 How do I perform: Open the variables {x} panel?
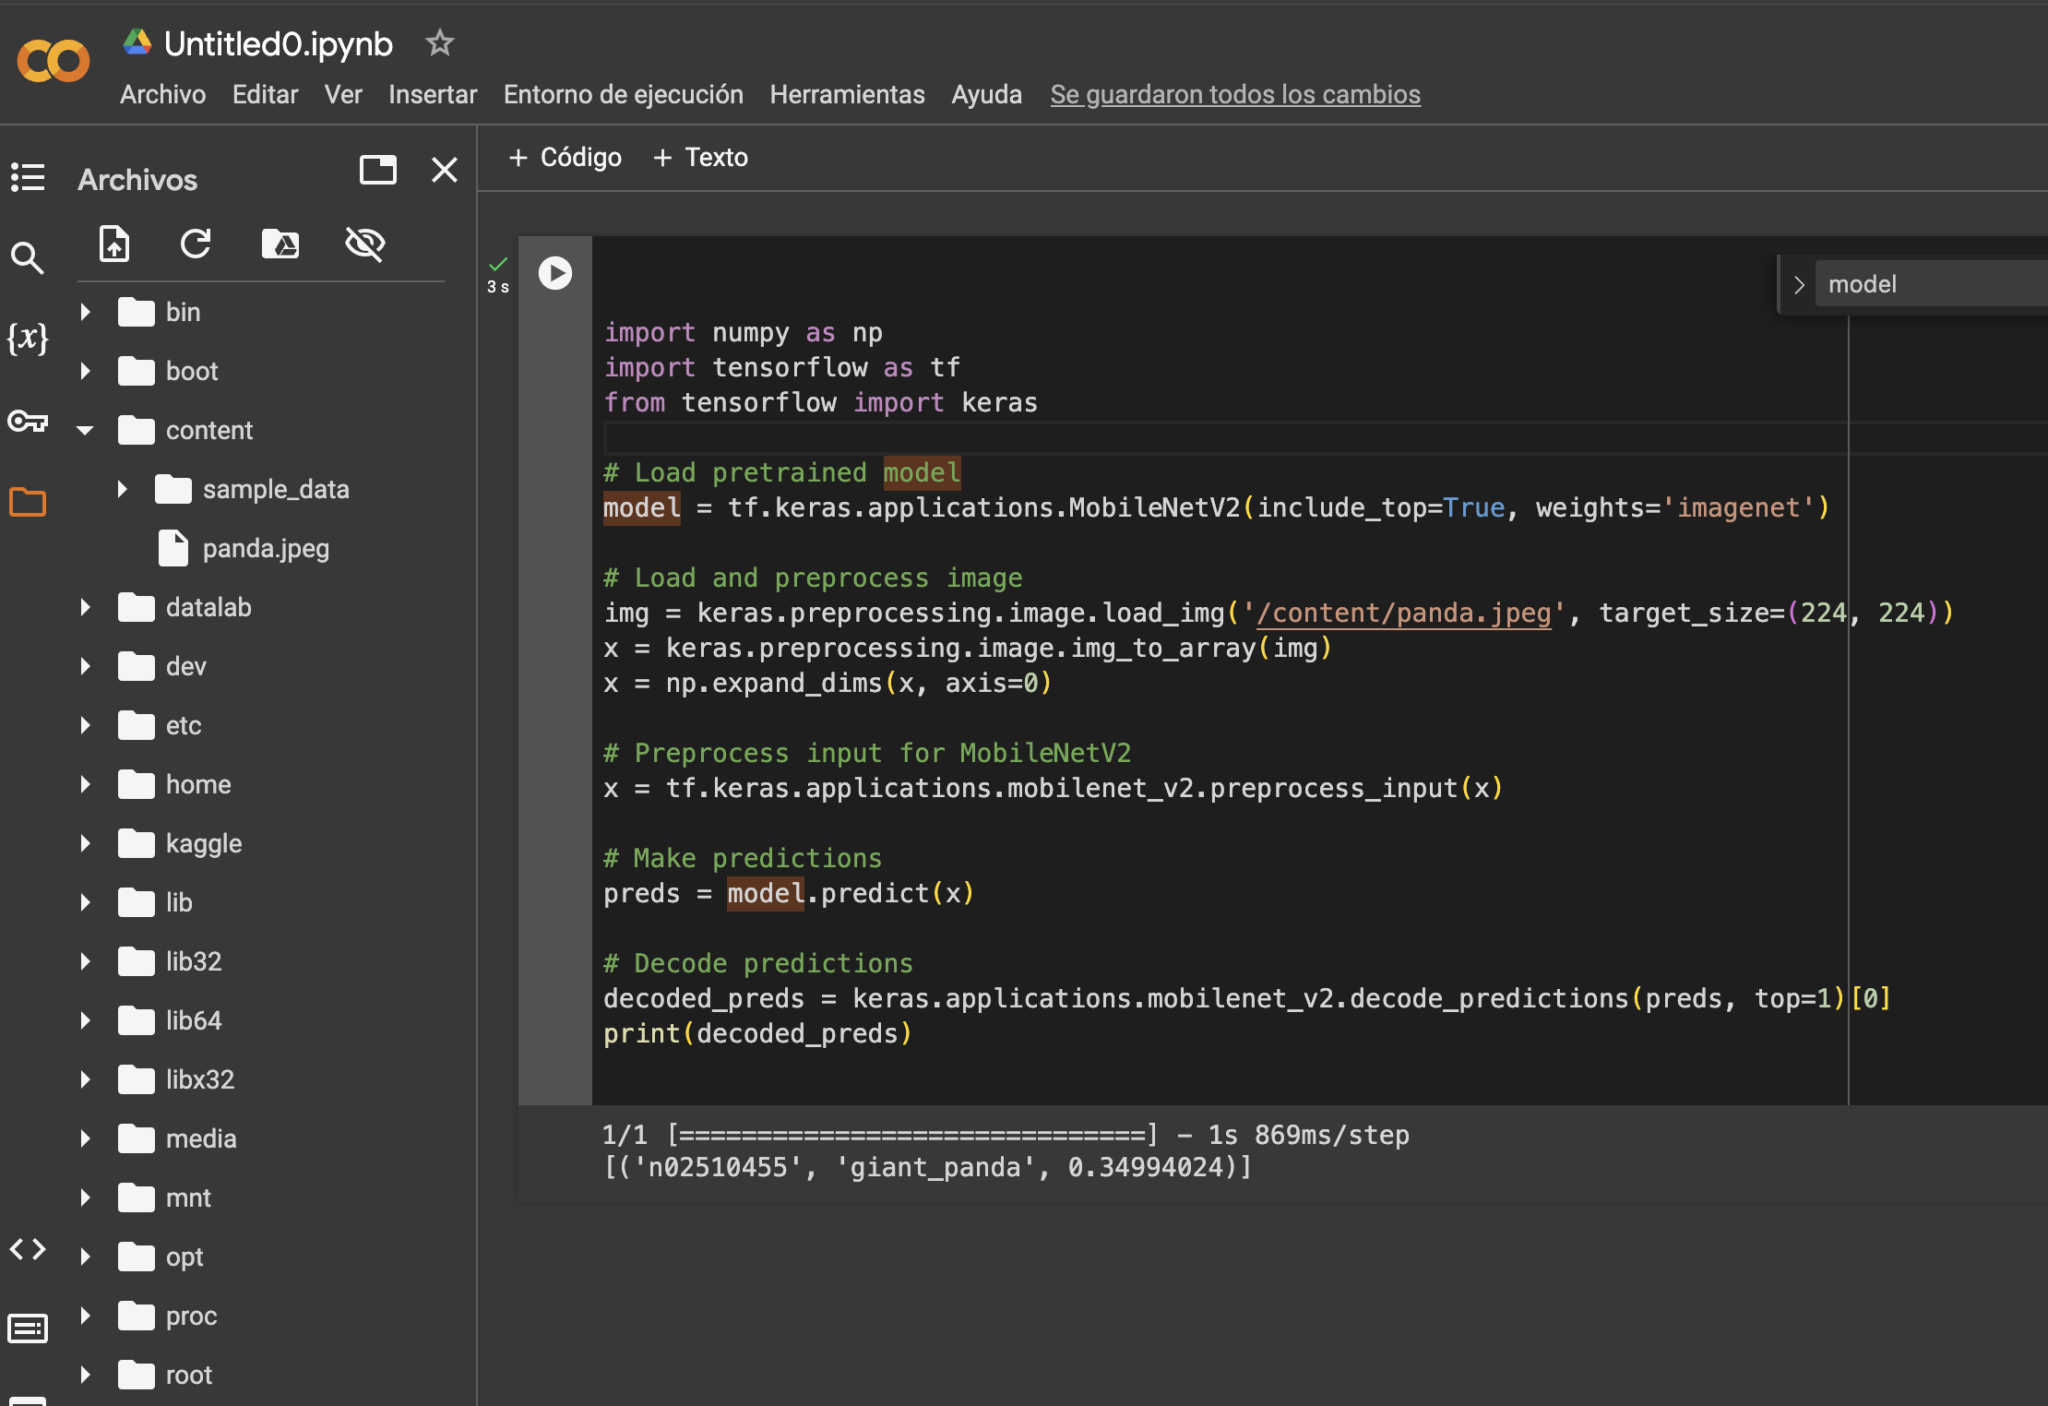tap(27, 338)
